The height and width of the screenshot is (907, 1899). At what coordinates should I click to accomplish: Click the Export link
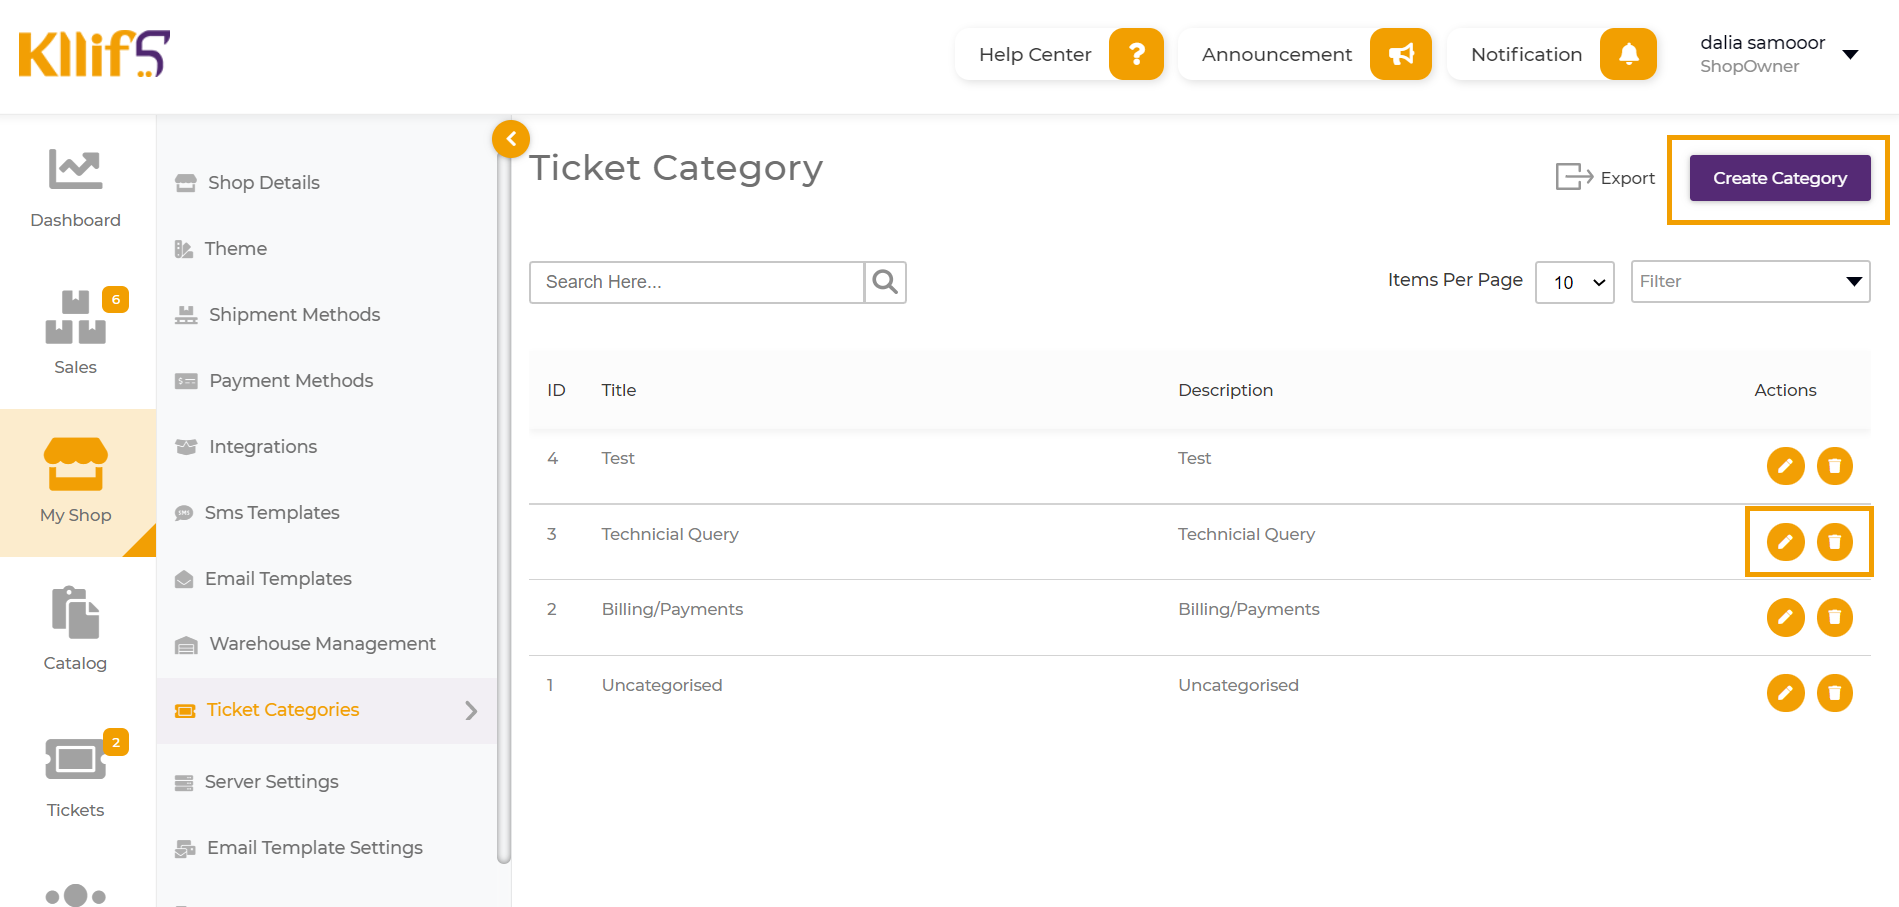pyautogui.click(x=1606, y=178)
